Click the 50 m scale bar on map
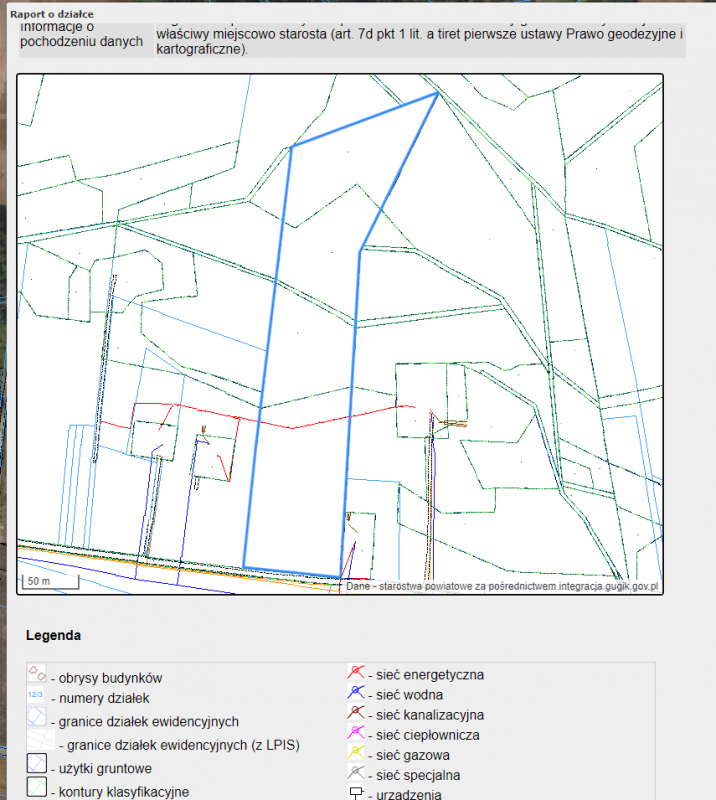Viewport: 716px width, 800px height. tap(40, 581)
